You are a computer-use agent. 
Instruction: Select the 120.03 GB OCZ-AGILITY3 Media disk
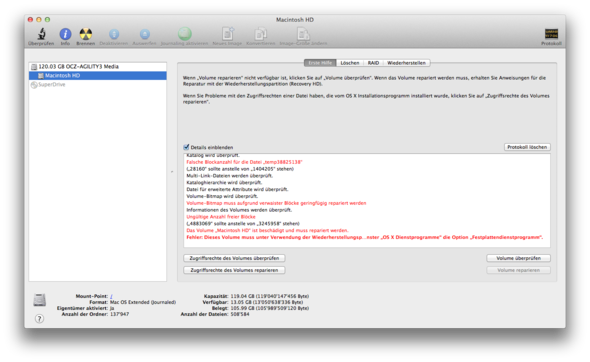98,67
